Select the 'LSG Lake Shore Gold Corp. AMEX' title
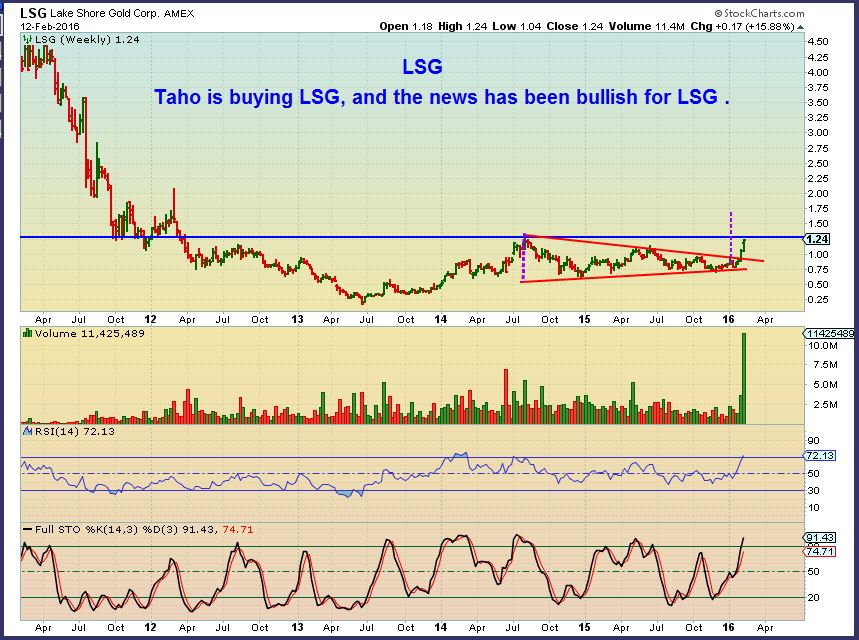The image size is (859, 640). pos(107,13)
